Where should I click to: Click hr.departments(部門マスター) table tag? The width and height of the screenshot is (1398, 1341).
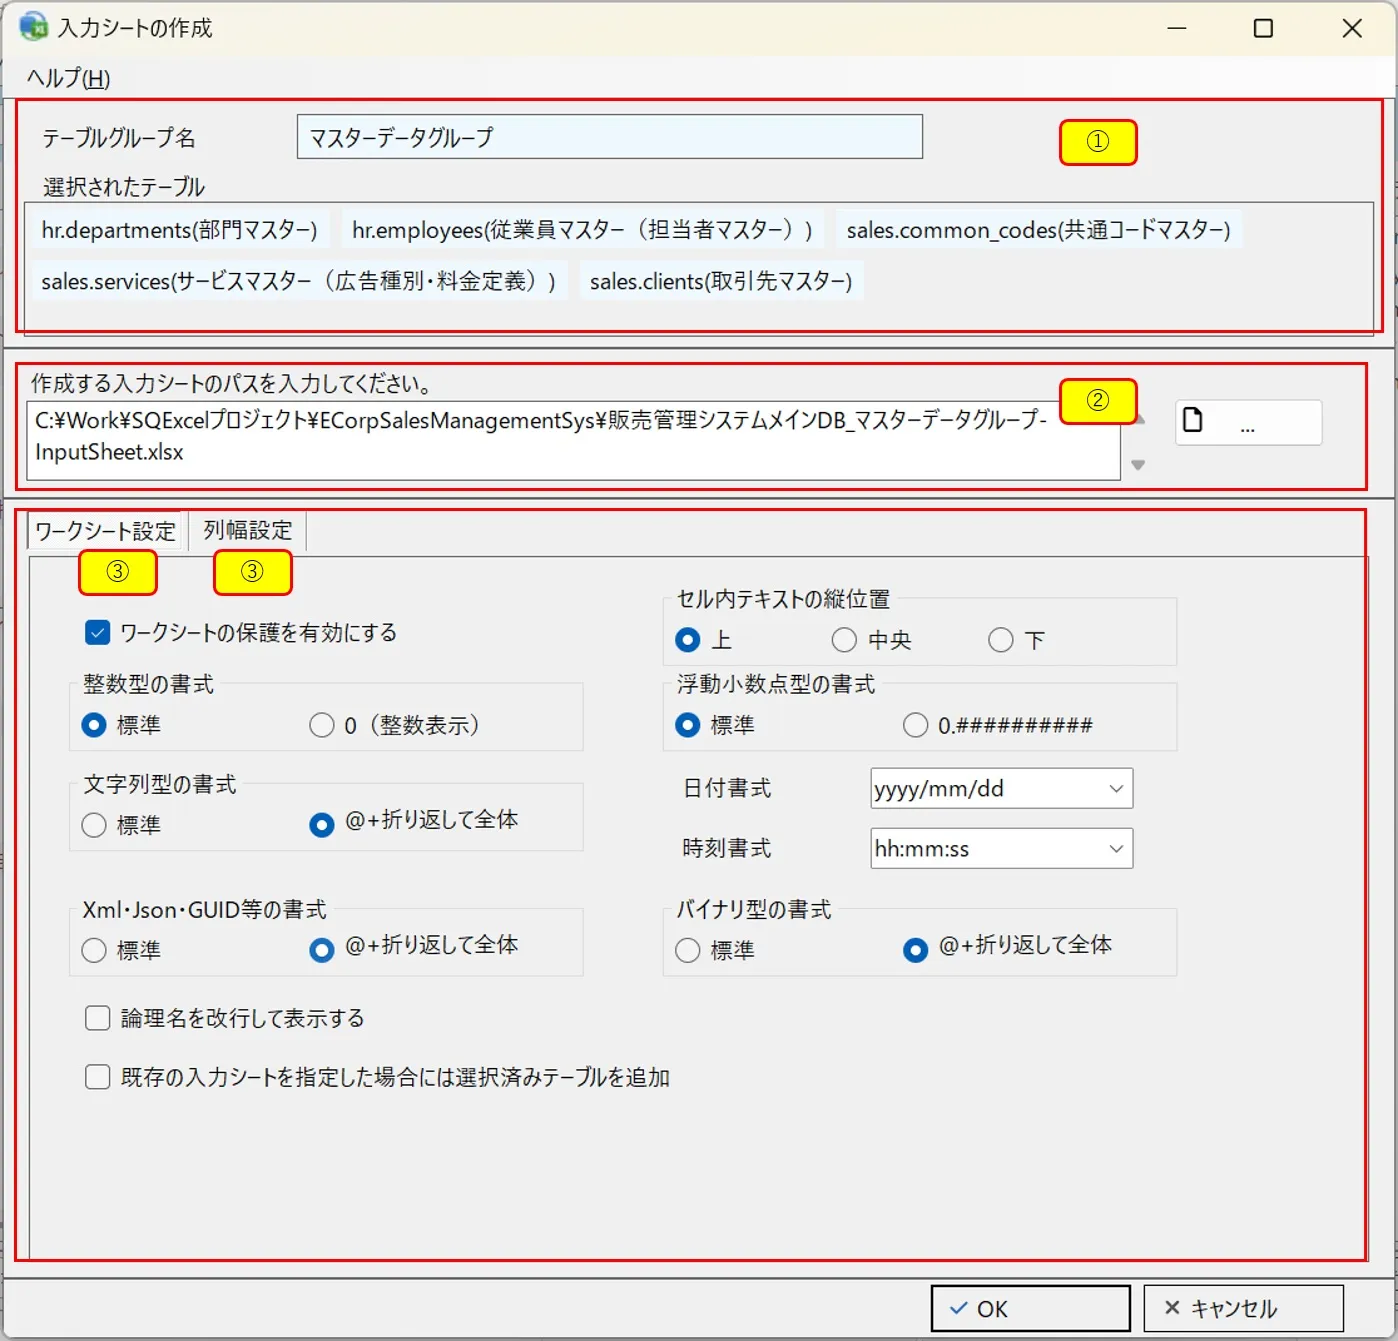tap(179, 230)
